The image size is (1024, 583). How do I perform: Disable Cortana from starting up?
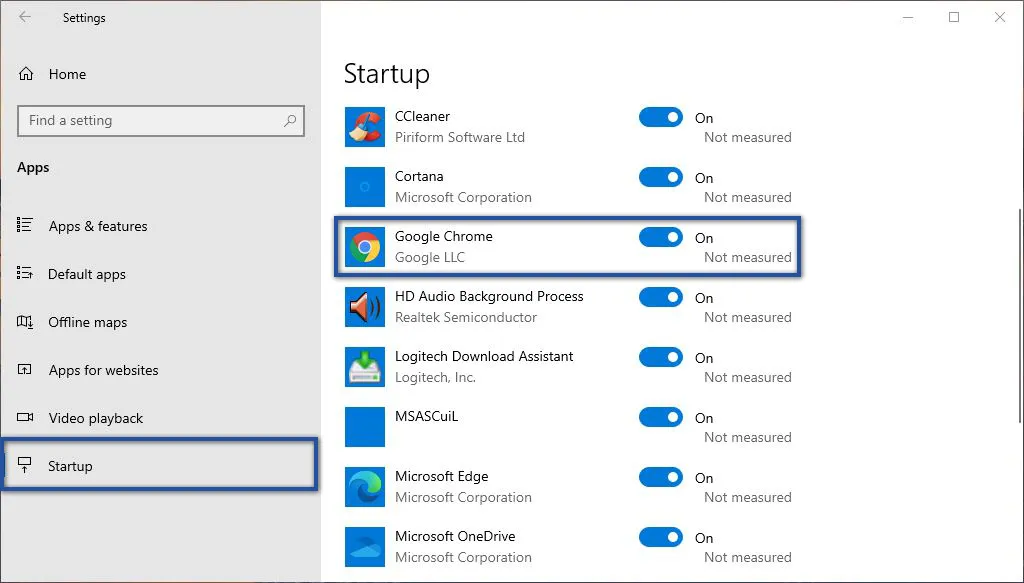(x=660, y=177)
